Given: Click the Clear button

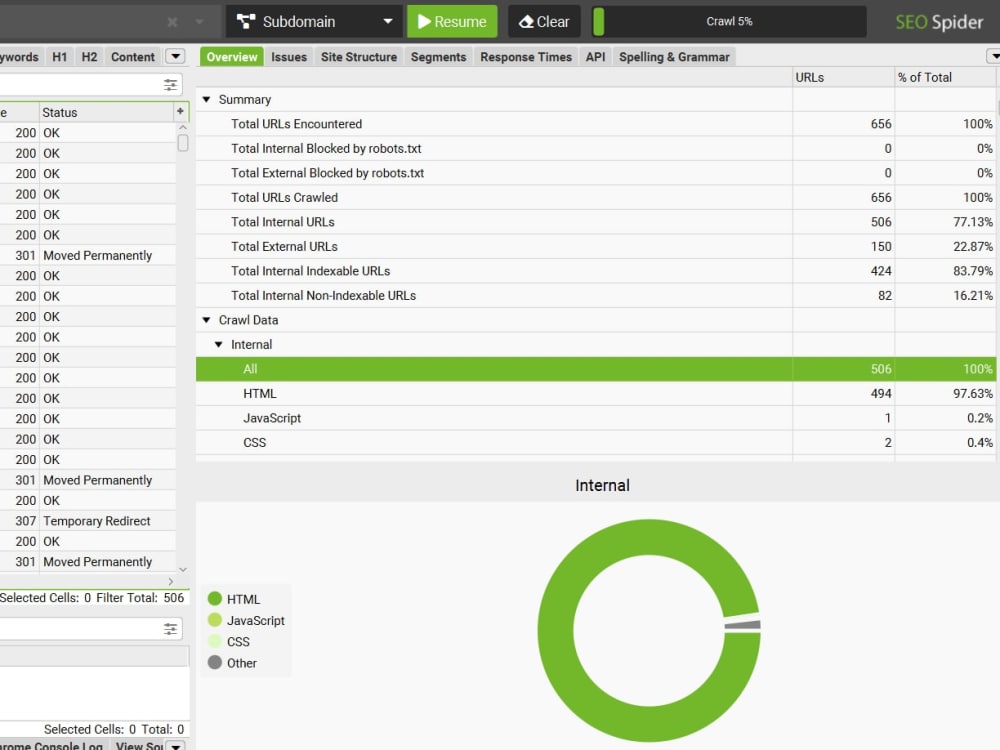Looking at the screenshot, I should (544, 22).
